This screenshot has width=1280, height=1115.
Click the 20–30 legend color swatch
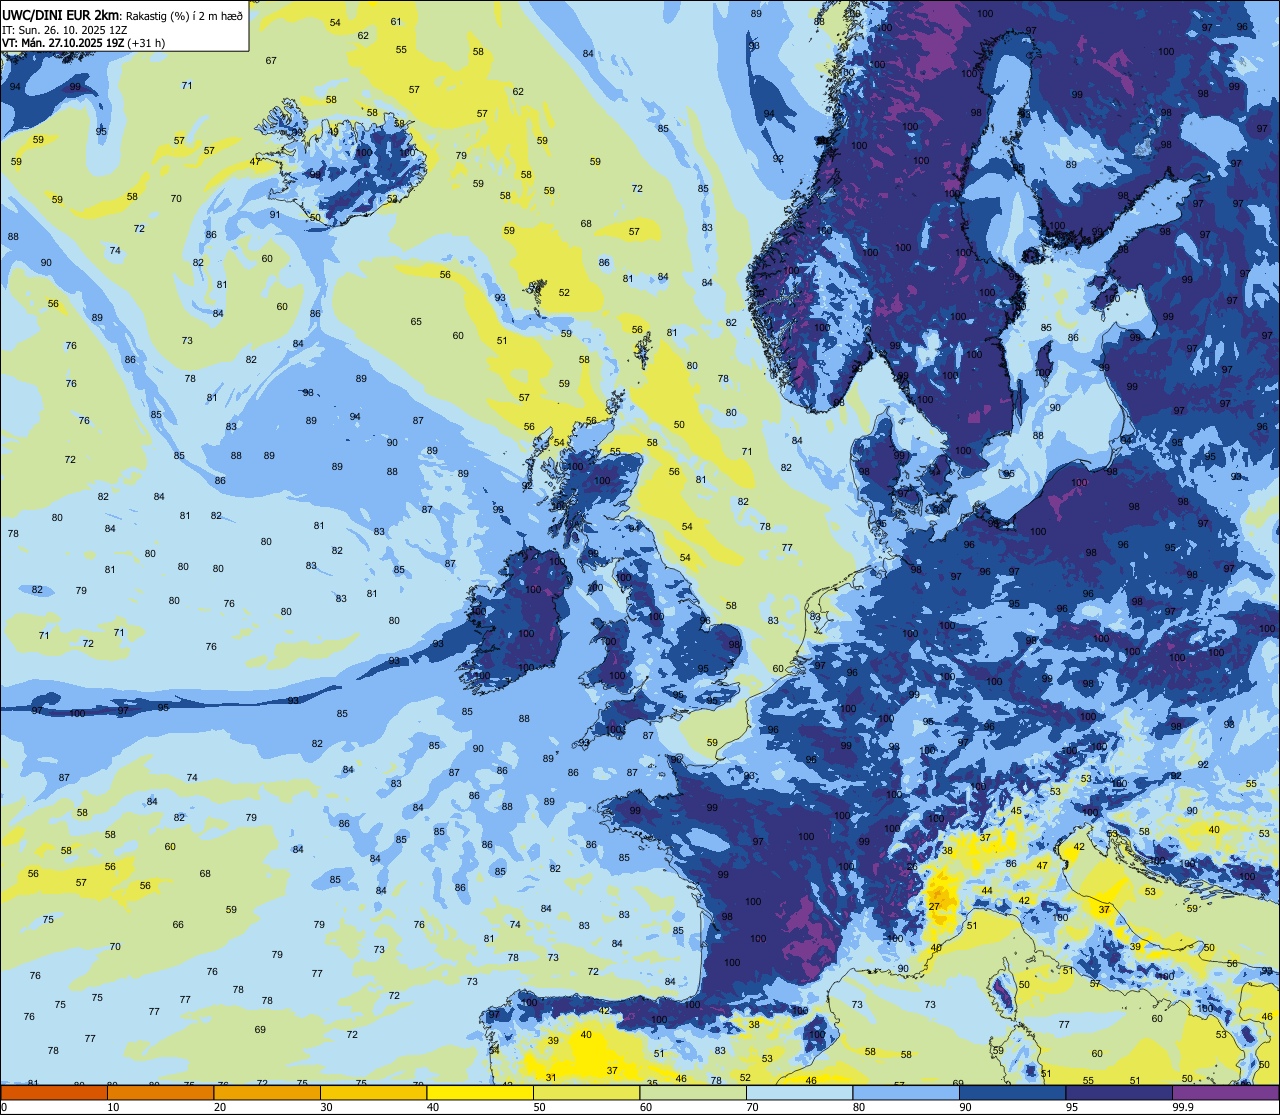tap(267, 1092)
